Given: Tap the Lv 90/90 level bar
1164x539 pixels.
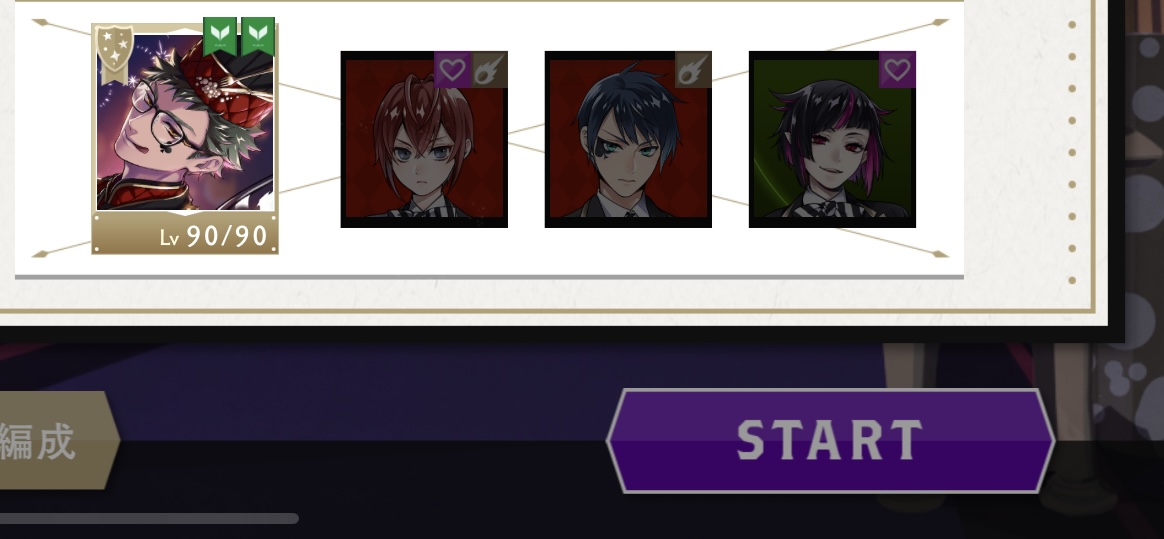Looking at the screenshot, I should pos(185,235).
